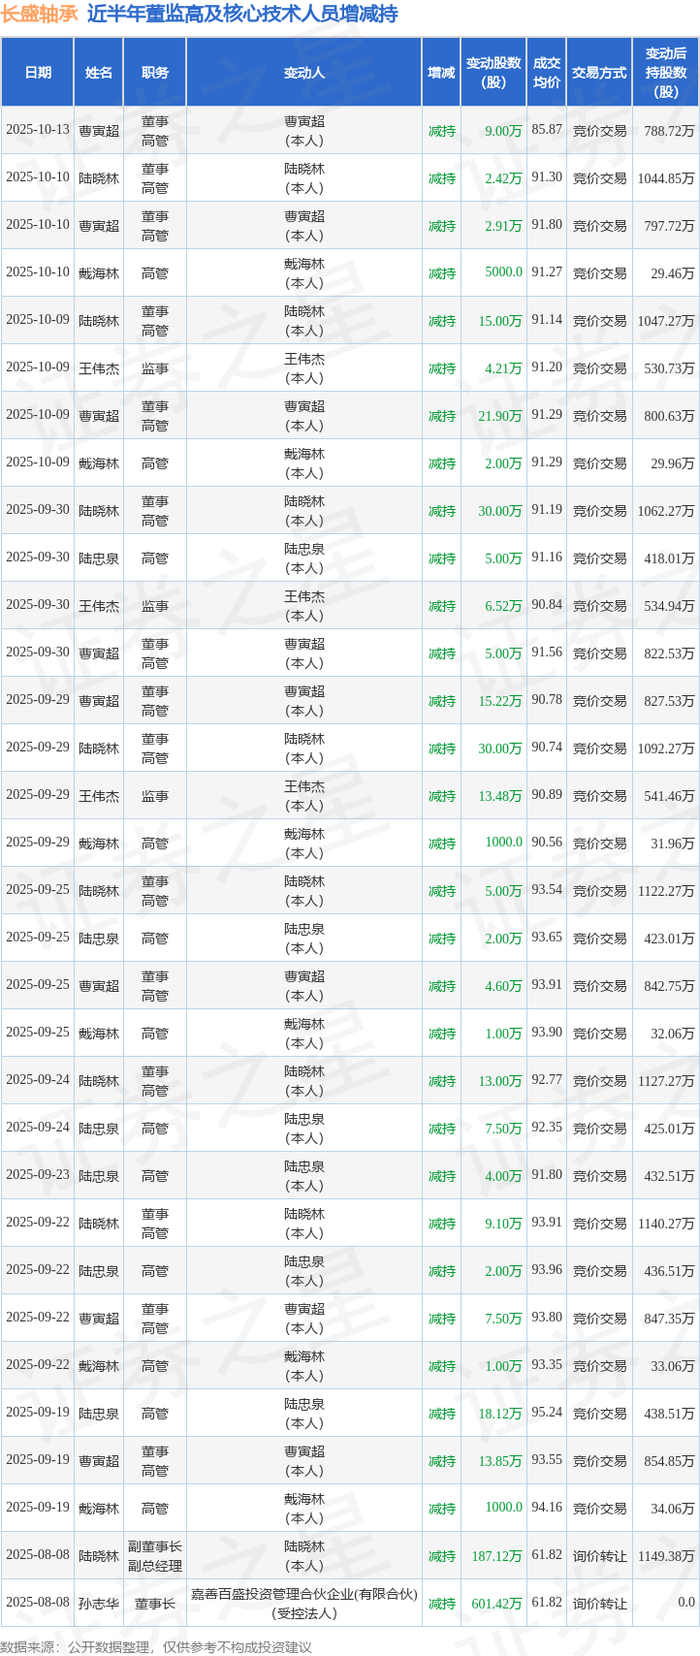Image resolution: width=700 pixels, height=1656 pixels.
Task: Click the 嘉善百盛投资管理合伙企业 cell
Action: point(304,1603)
